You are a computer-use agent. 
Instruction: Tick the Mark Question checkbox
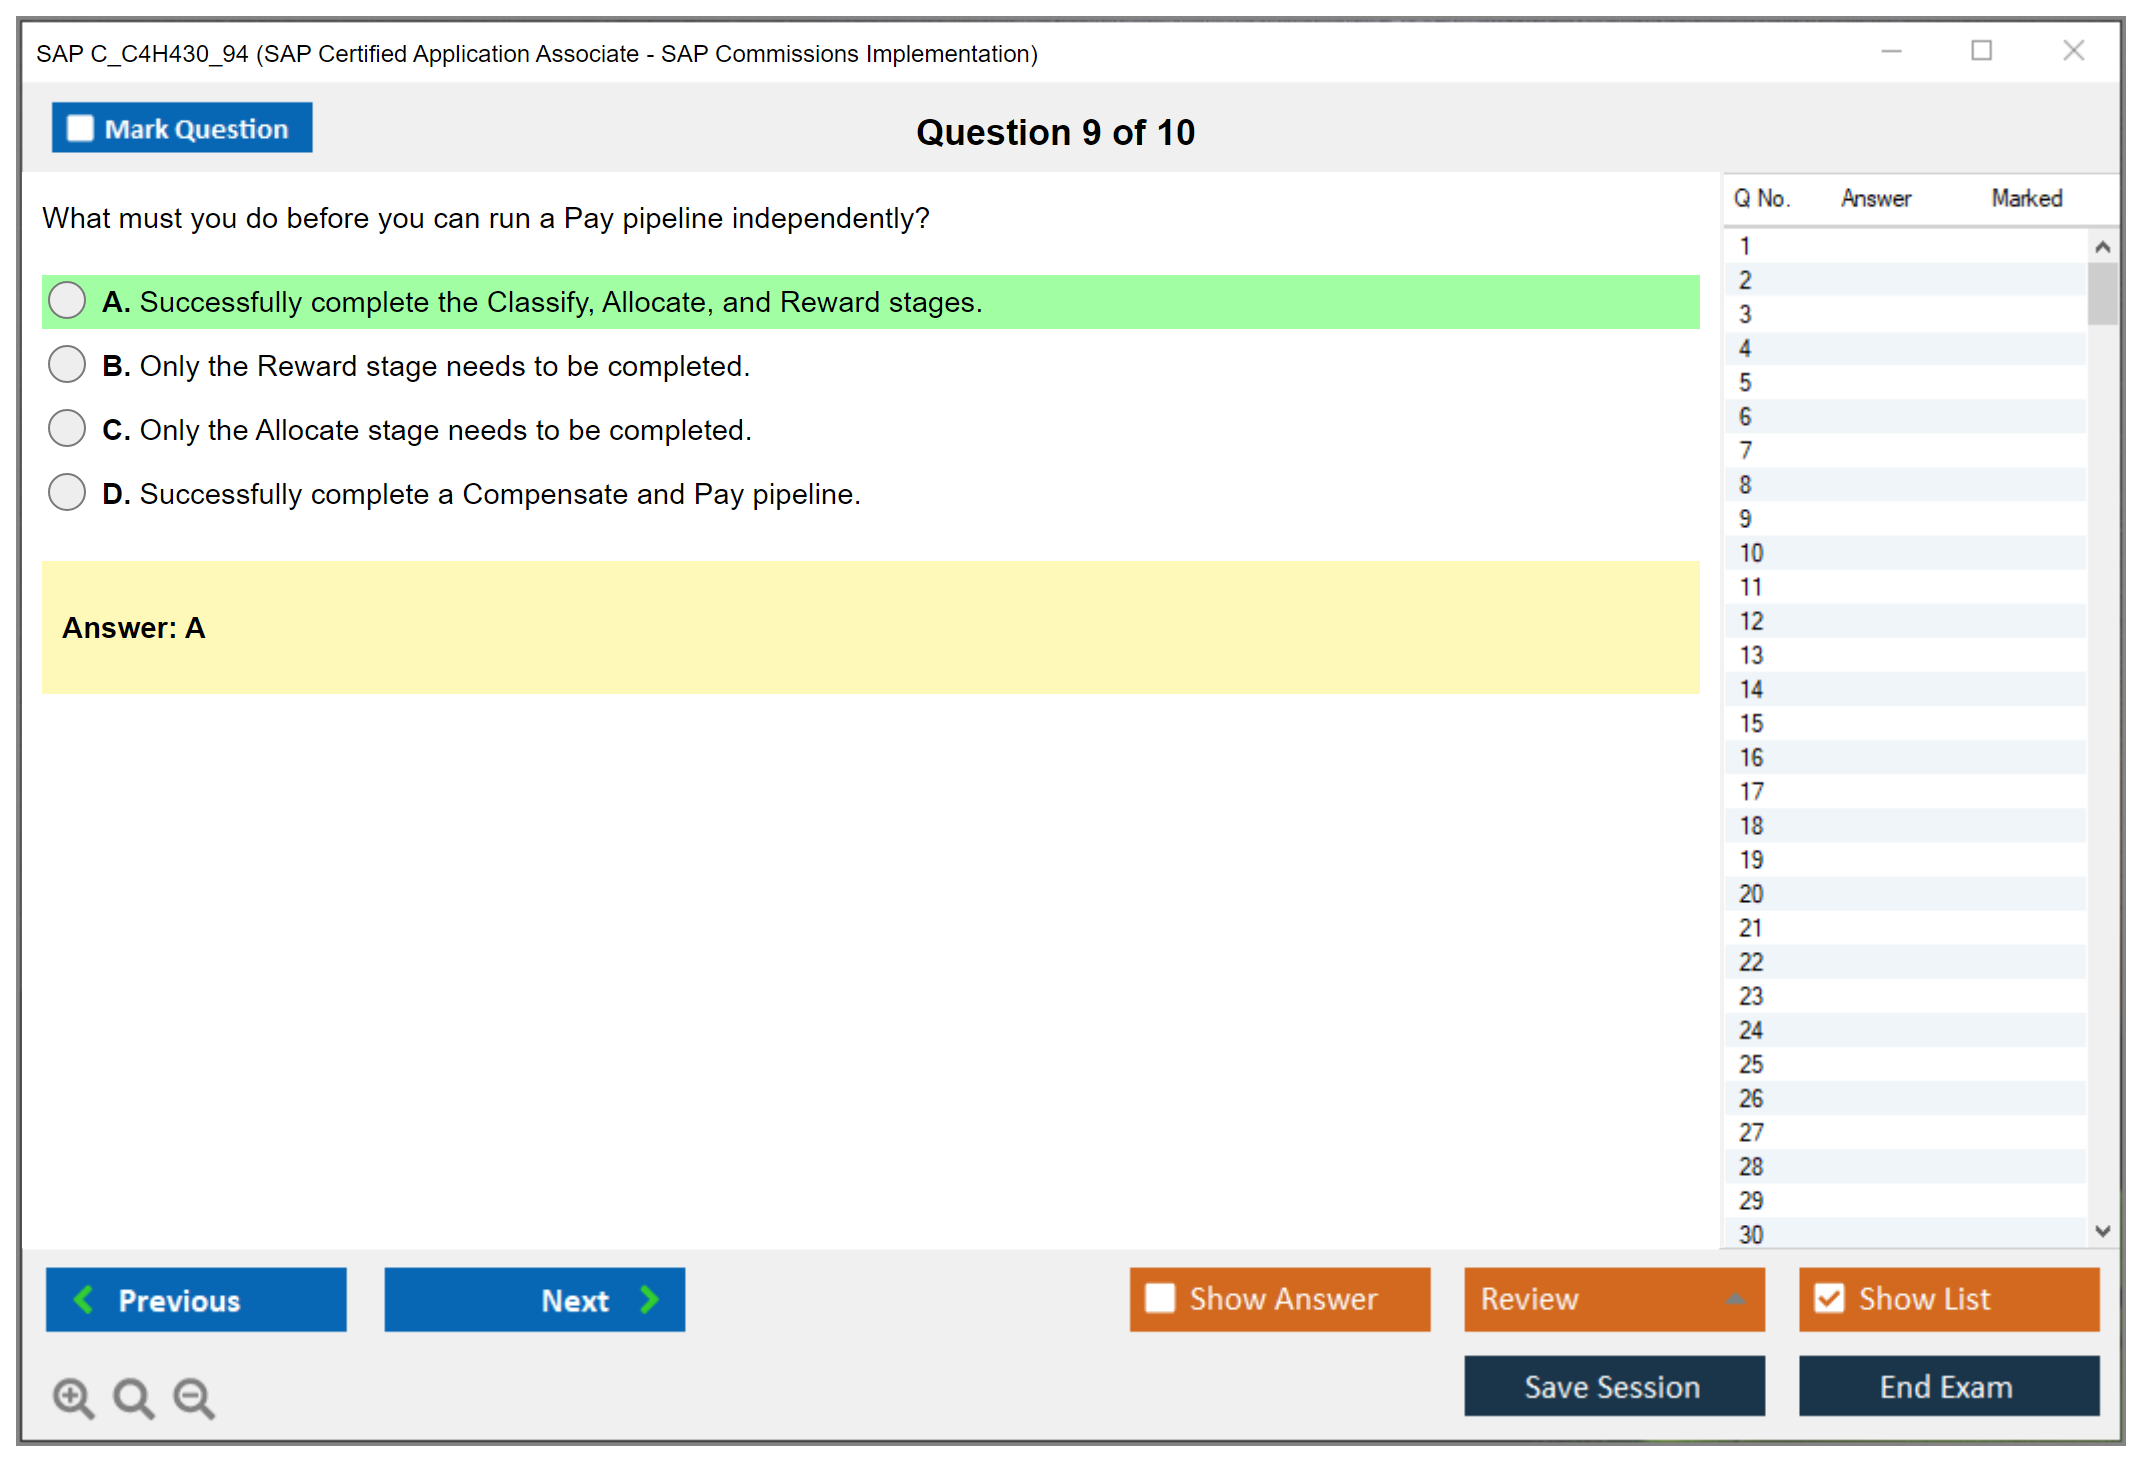pos(80,128)
